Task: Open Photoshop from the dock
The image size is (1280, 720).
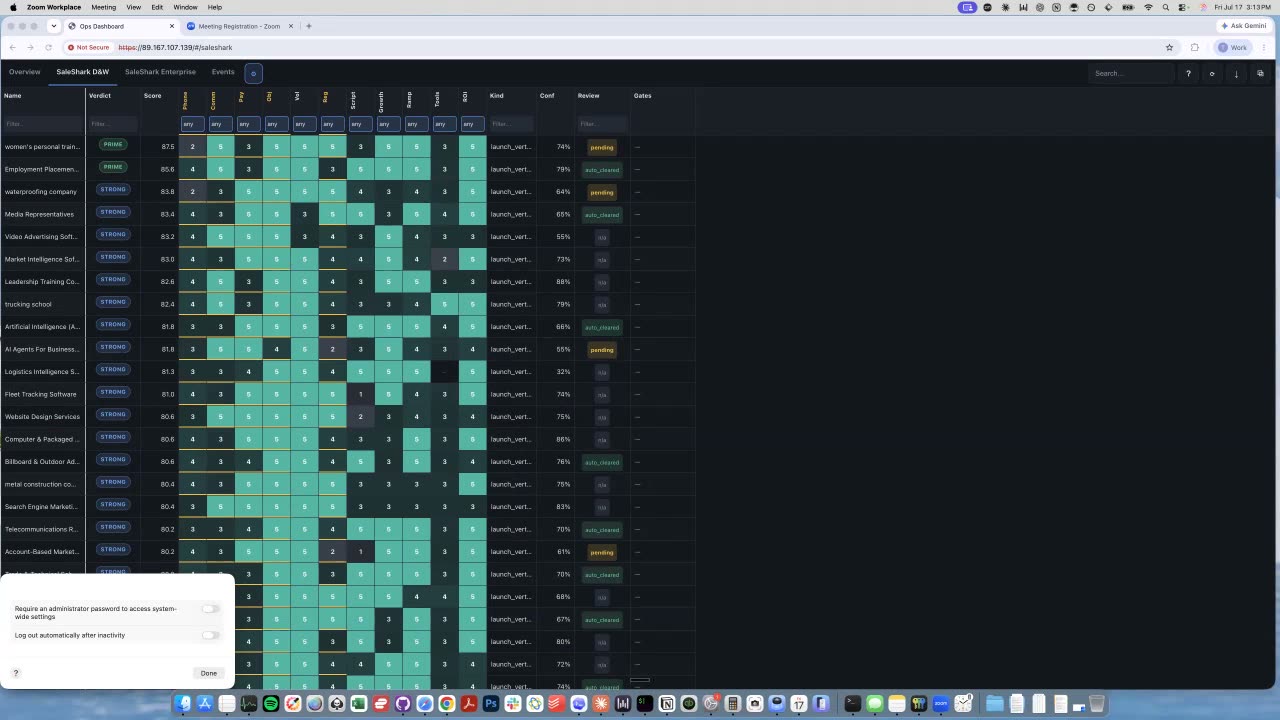Action: [x=491, y=704]
